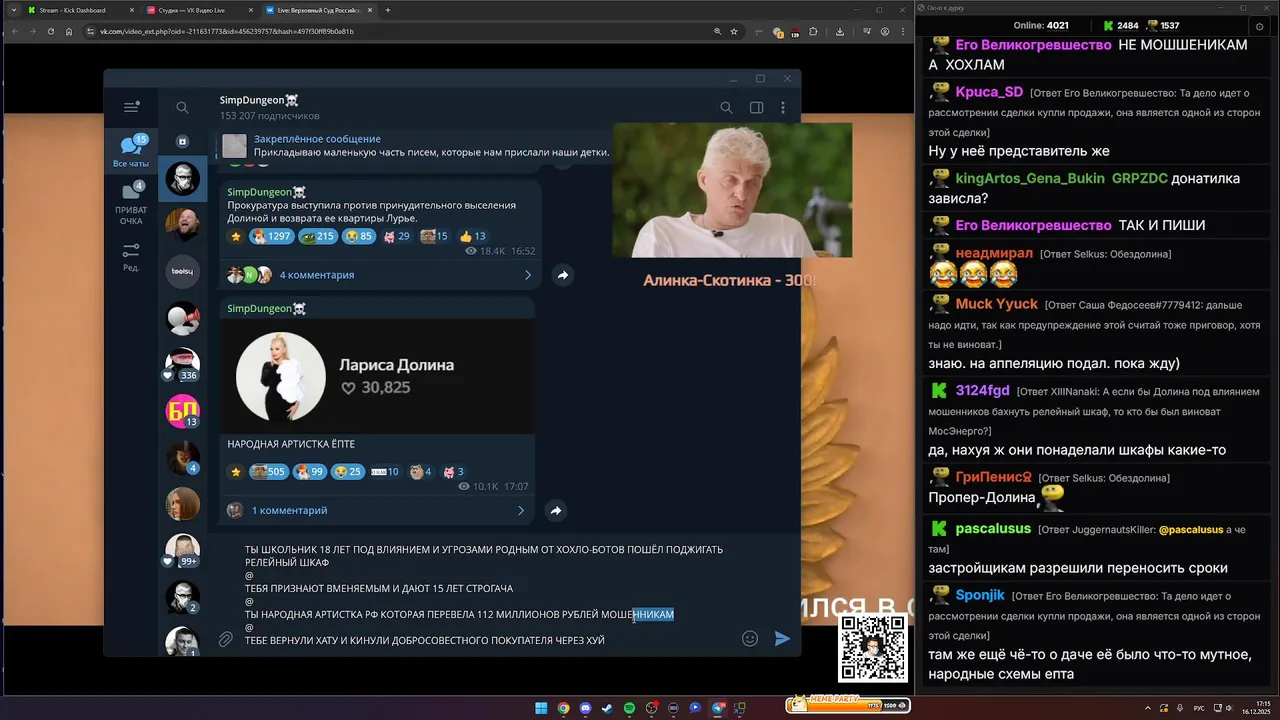Toggle the Telegram side panel icon
The height and width of the screenshot is (720, 1280).
click(x=757, y=107)
